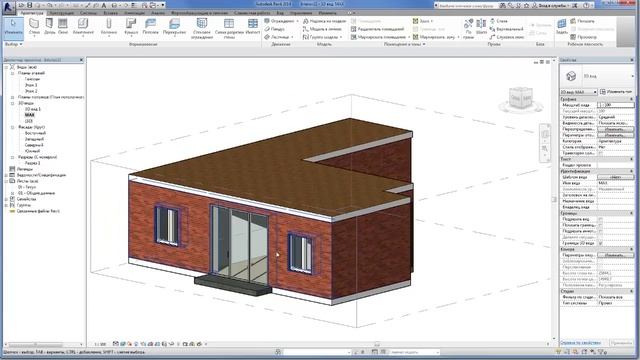Click the Save icon in quick access toolbar
Screen dimensions: 640x360
(x=29, y=5)
